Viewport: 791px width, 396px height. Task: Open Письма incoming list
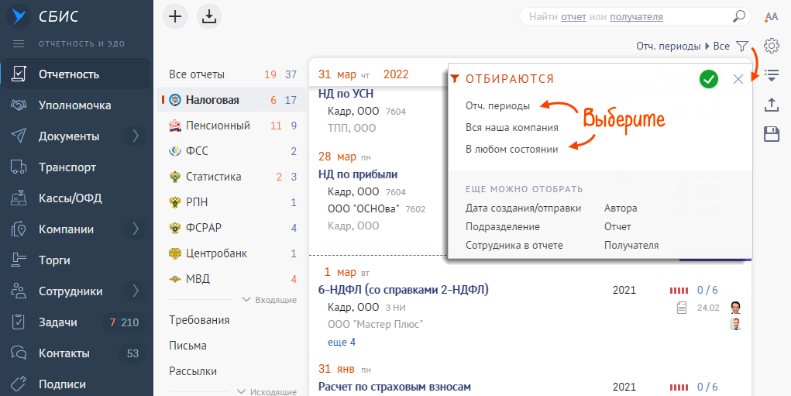pos(188,346)
